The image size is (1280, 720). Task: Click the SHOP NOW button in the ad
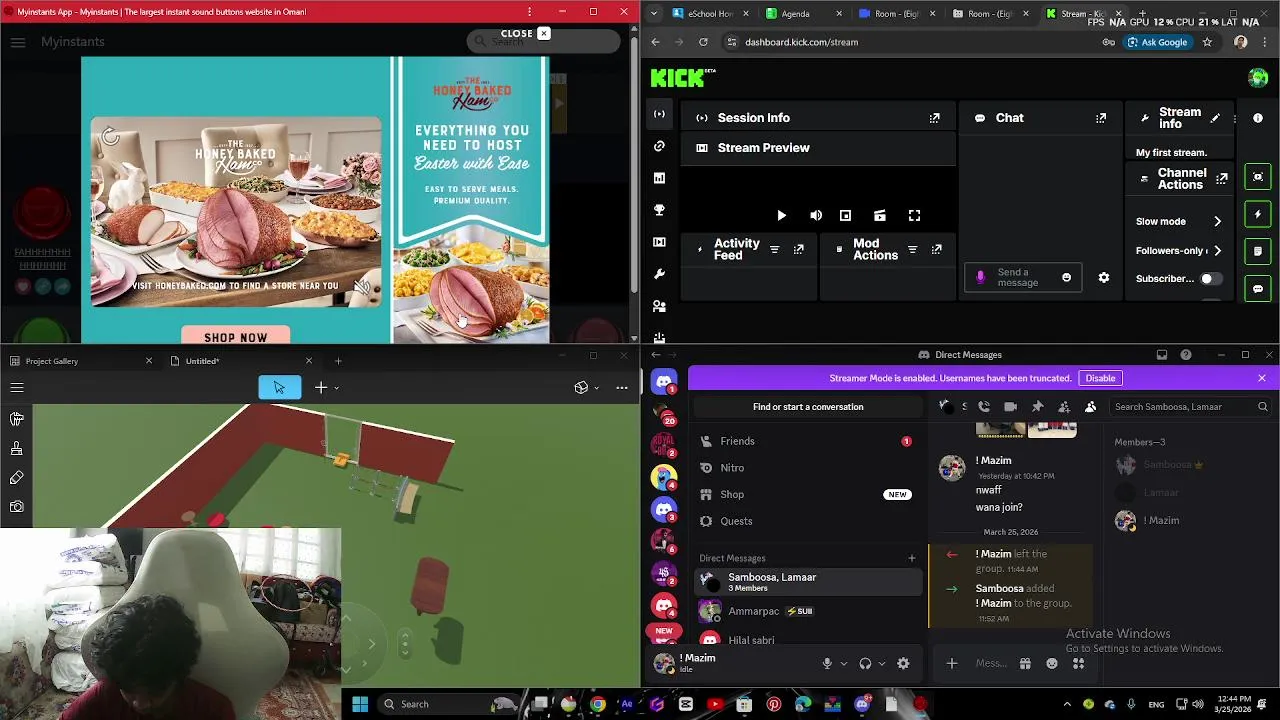(236, 337)
